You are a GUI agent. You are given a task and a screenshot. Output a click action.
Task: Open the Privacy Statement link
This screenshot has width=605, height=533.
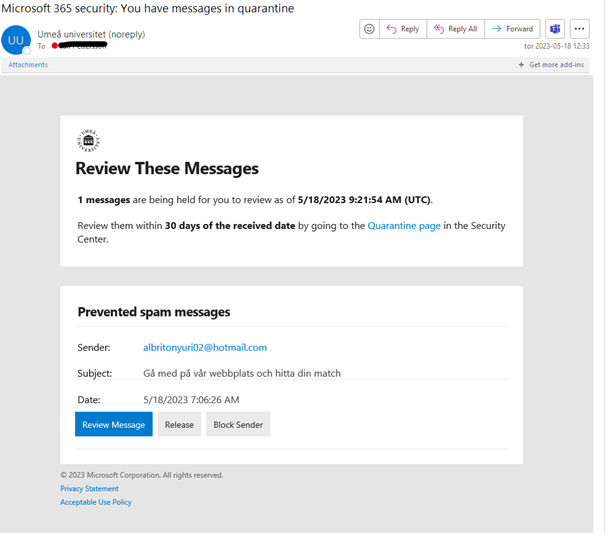[x=90, y=489]
